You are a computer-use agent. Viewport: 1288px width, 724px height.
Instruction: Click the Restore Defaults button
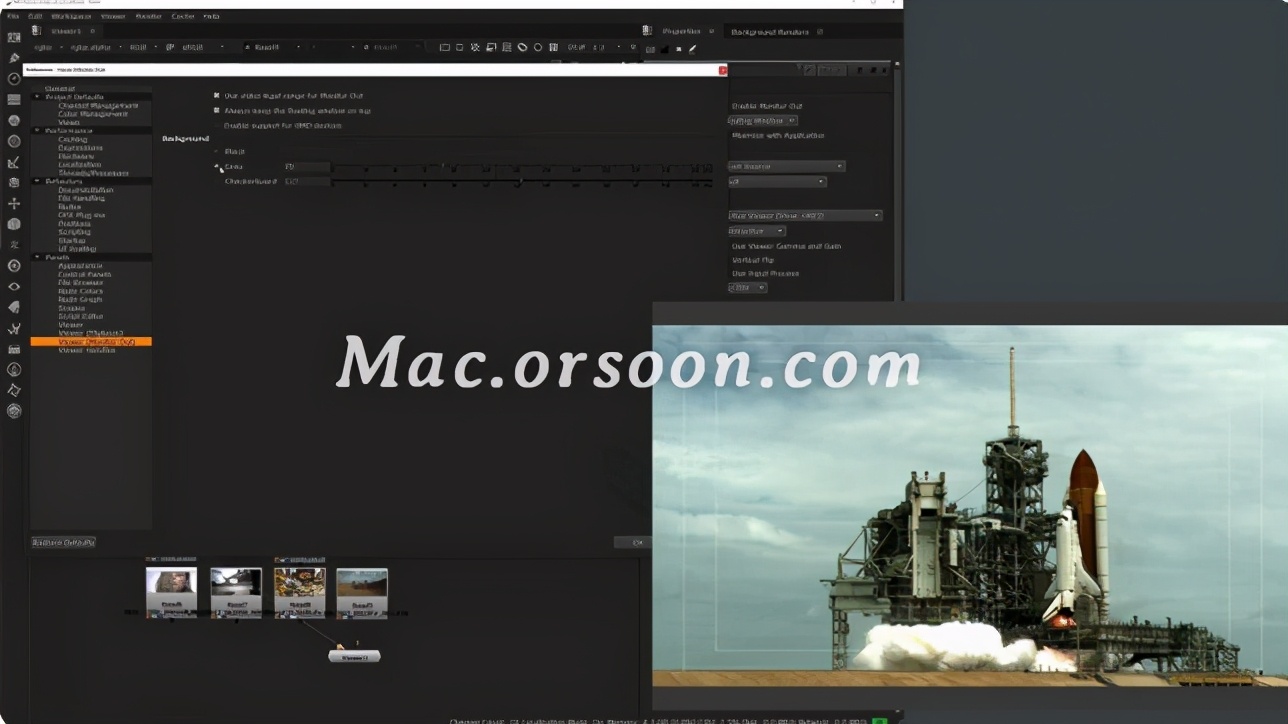(x=65, y=542)
